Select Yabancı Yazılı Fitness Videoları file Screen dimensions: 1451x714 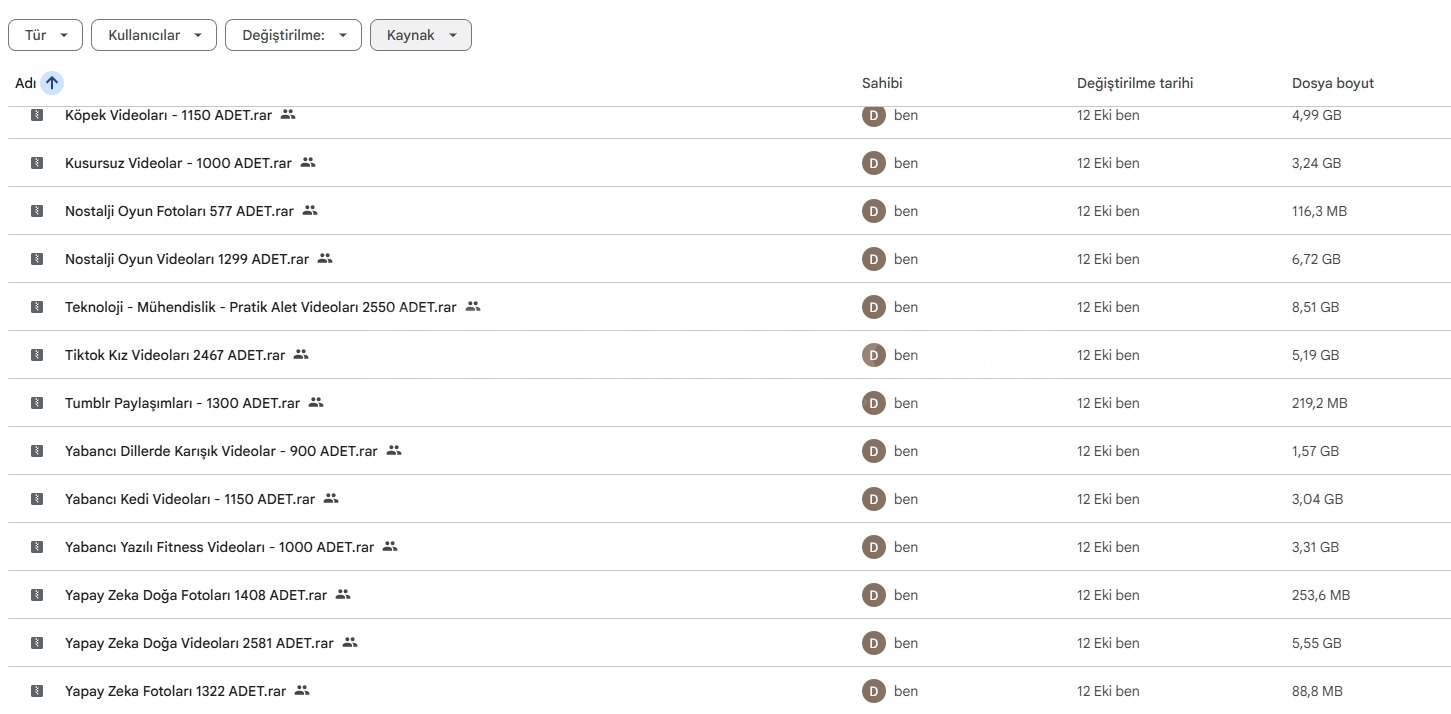pyautogui.click(x=219, y=547)
